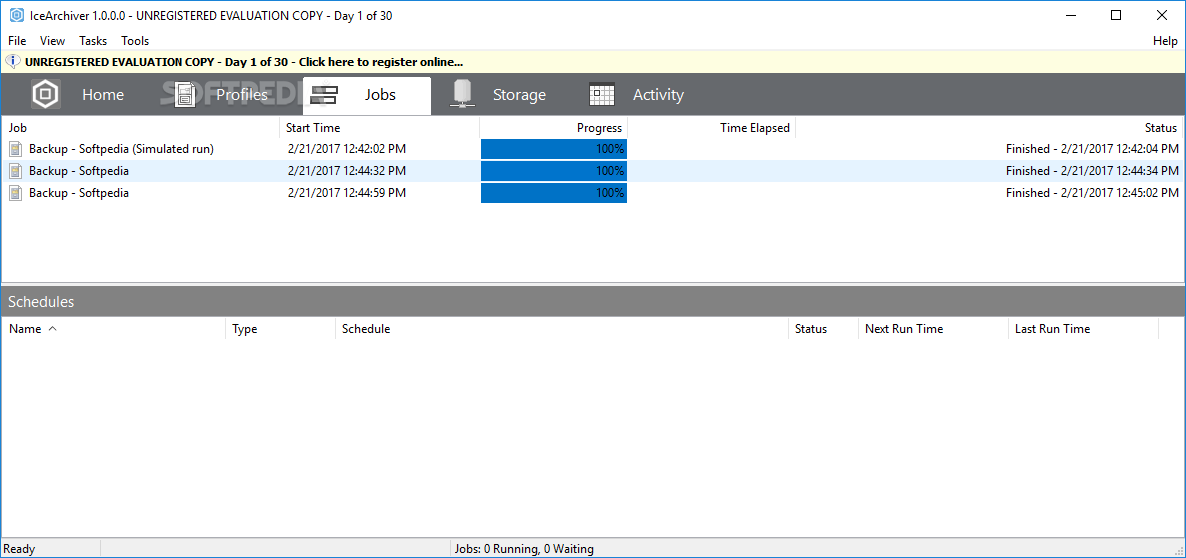Click start time '2/21/2017 12:42:02 PM'
This screenshot has height=558, width=1186.
point(346,149)
